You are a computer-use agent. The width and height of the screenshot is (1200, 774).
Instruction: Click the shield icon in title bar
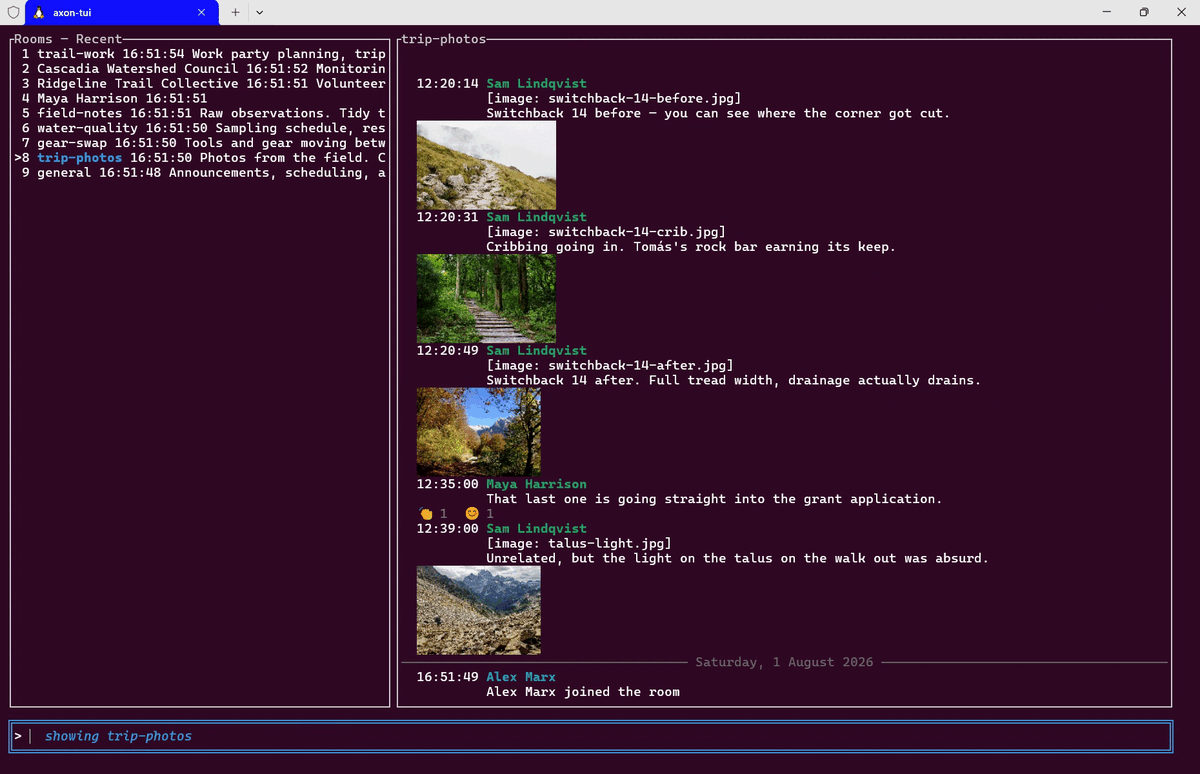[13, 12]
